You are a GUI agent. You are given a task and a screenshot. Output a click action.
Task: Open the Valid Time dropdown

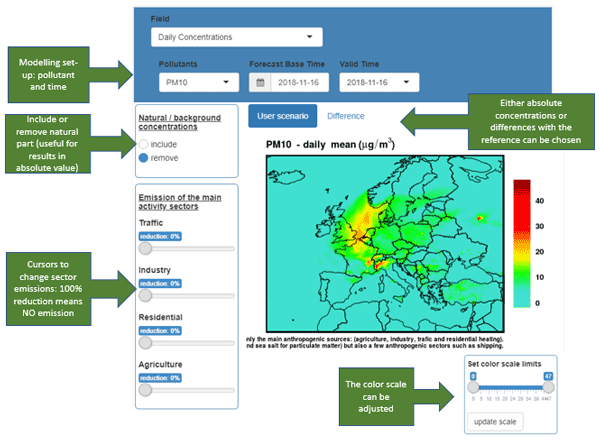pos(379,83)
